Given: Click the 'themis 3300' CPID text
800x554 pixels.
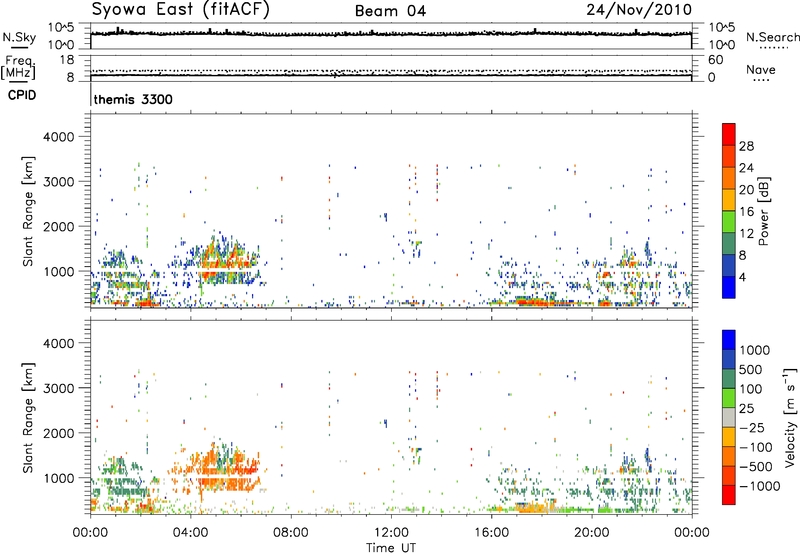Looking at the screenshot, I should [133, 99].
